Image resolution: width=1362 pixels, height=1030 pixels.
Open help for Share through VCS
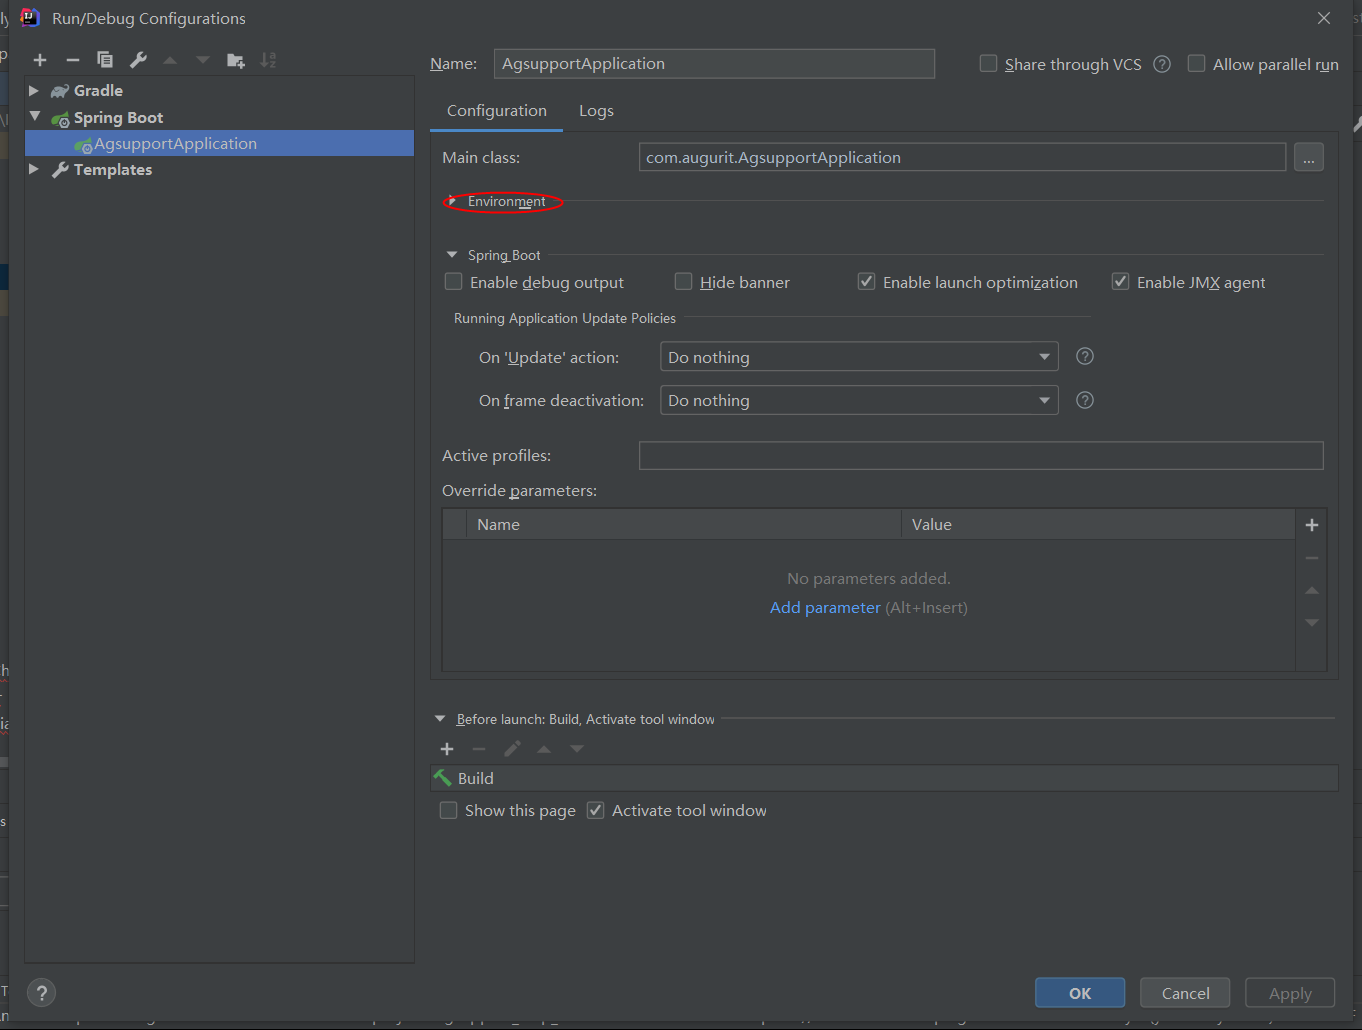pyautogui.click(x=1162, y=64)
